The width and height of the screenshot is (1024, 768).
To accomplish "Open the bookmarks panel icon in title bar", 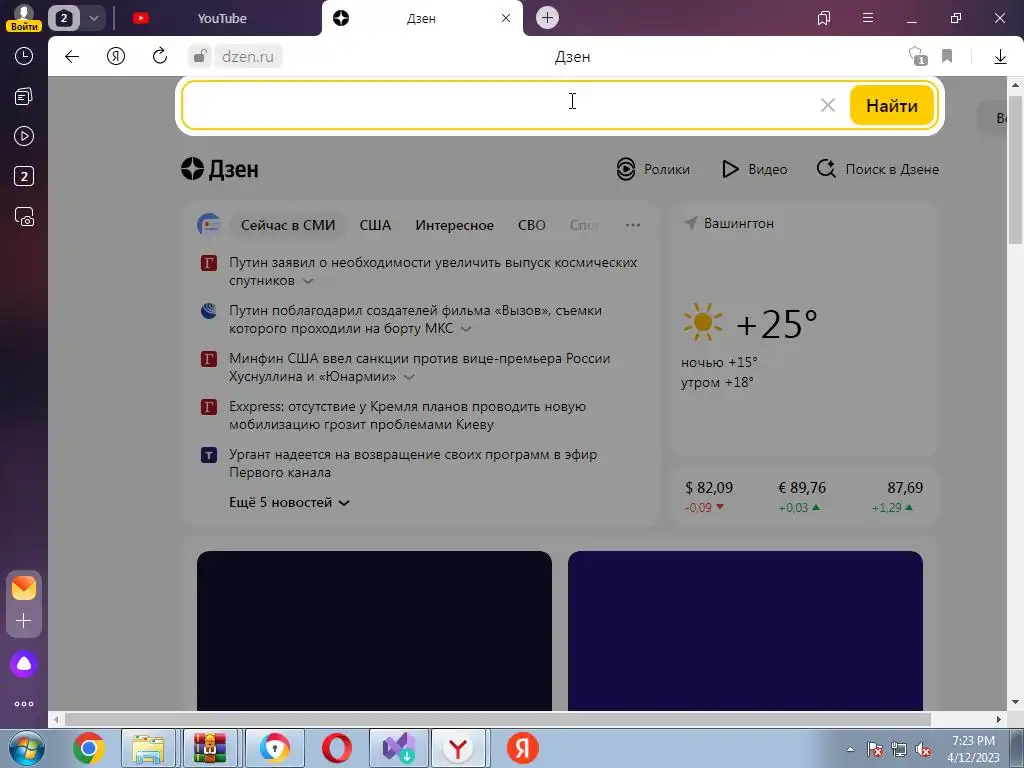I will pyautogui.click(x=824, y=18).
